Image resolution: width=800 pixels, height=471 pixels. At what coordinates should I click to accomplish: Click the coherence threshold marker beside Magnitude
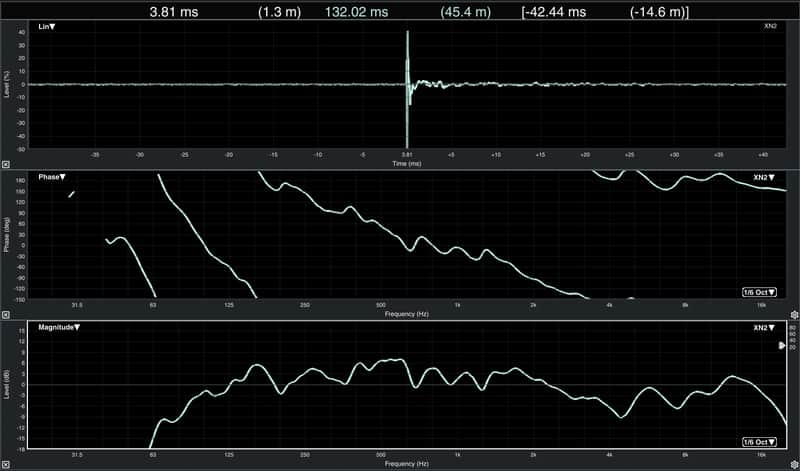(x=782, y=345)
